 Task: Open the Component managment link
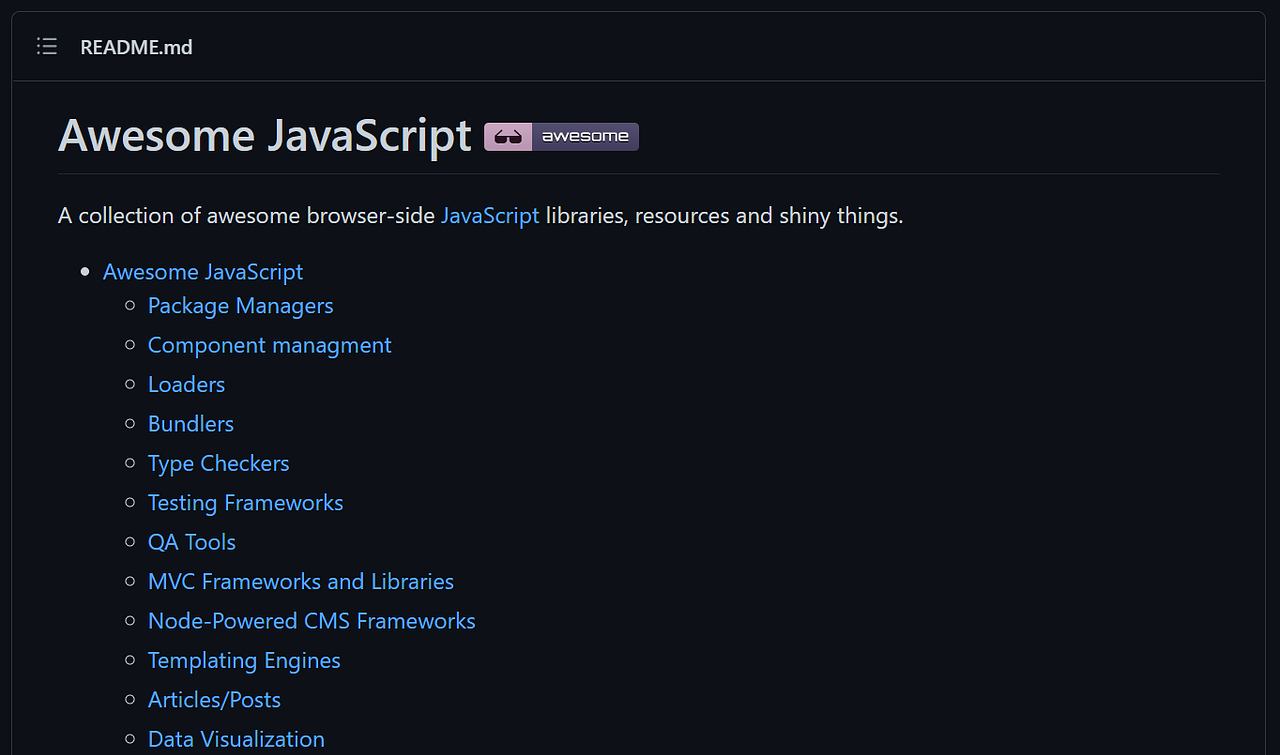click(269, 345)
